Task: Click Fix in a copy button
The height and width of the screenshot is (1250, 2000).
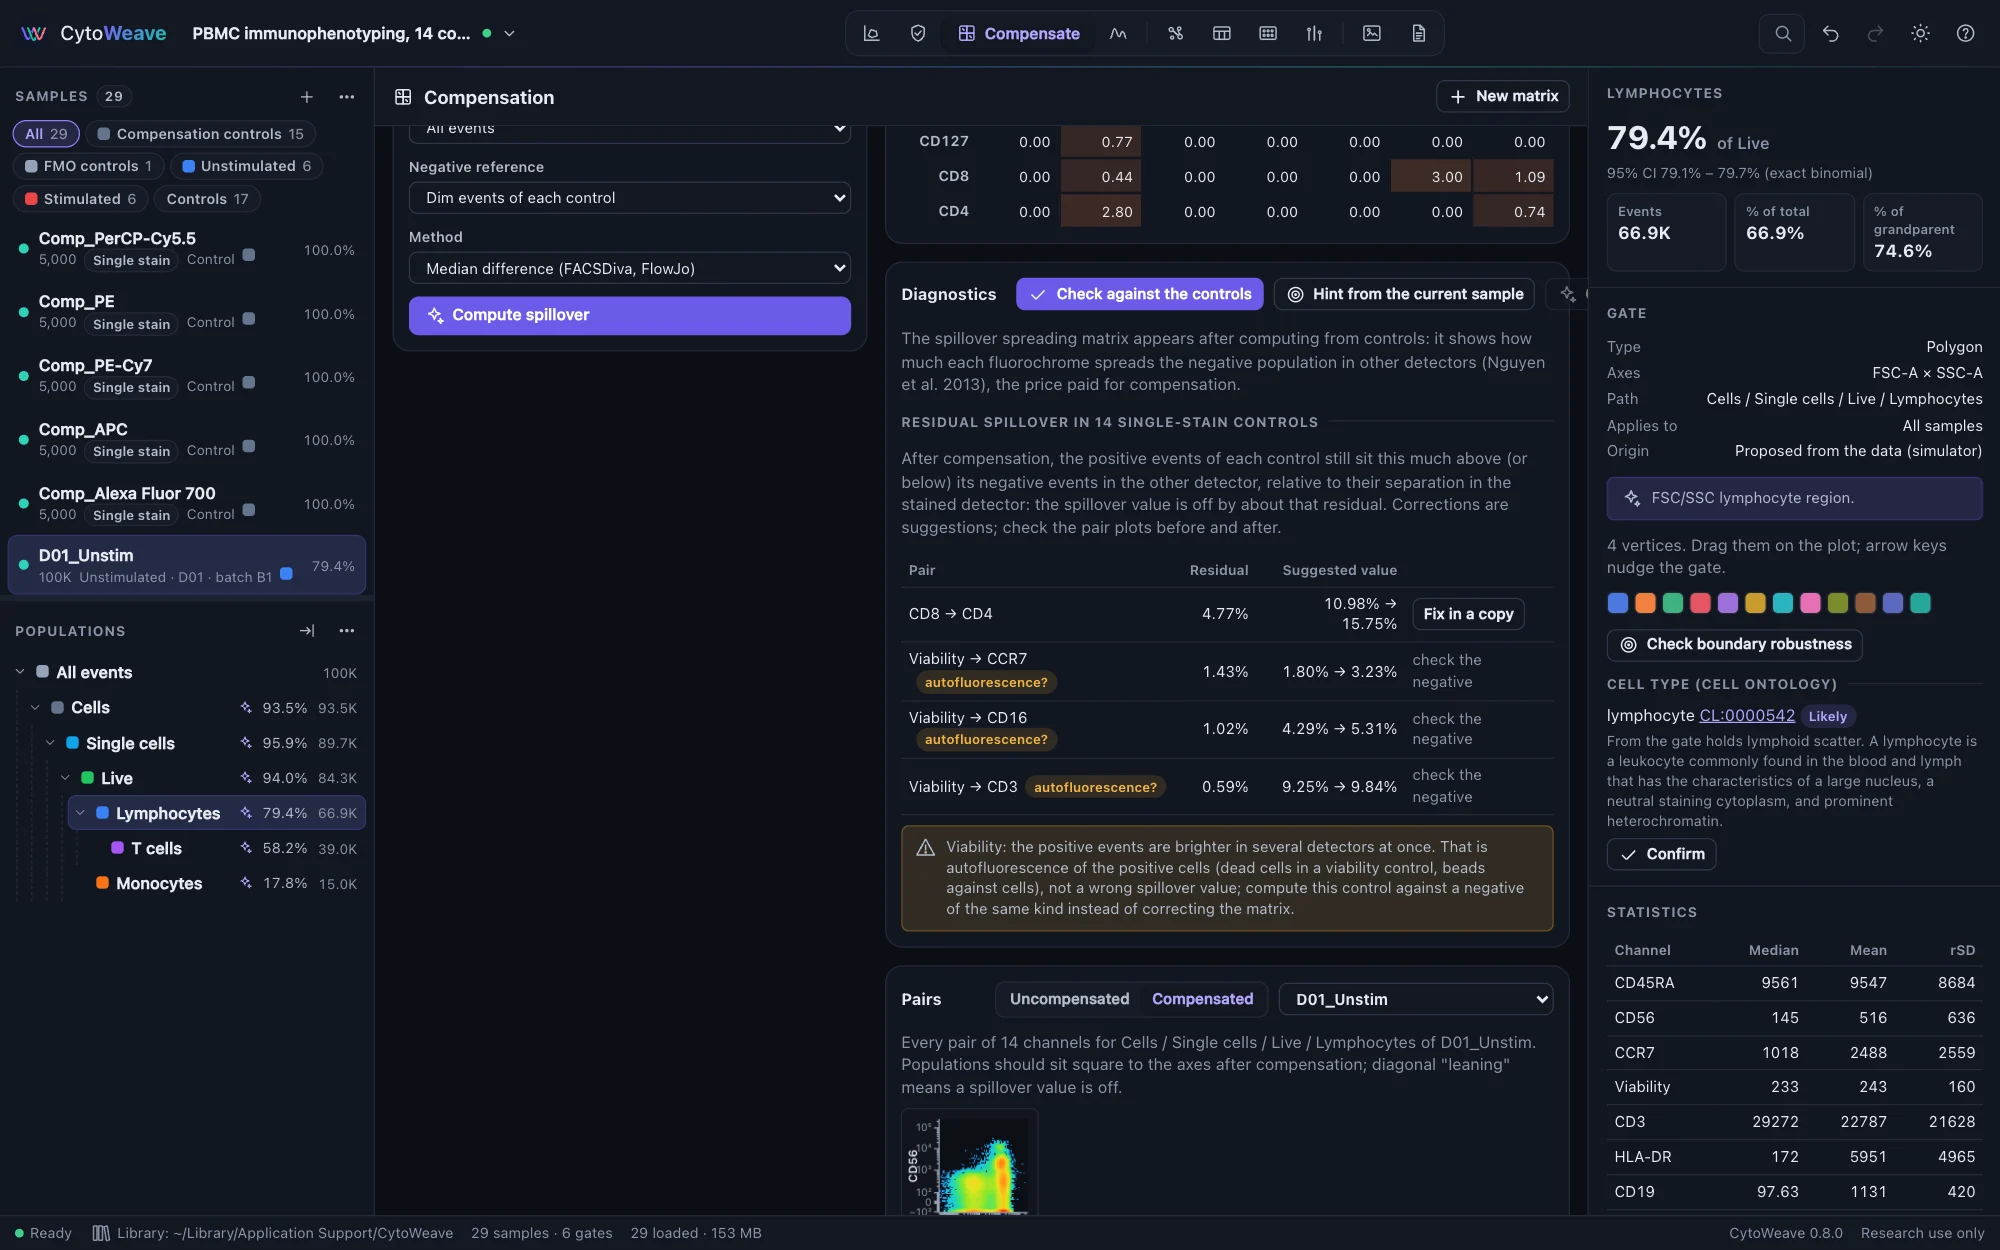Action: [1468, 614]
